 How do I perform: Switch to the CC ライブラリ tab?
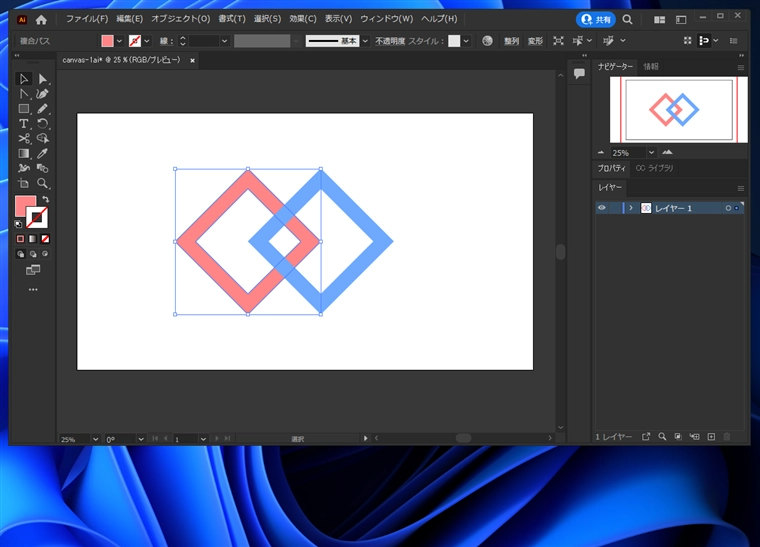click(x=654, y=168)
